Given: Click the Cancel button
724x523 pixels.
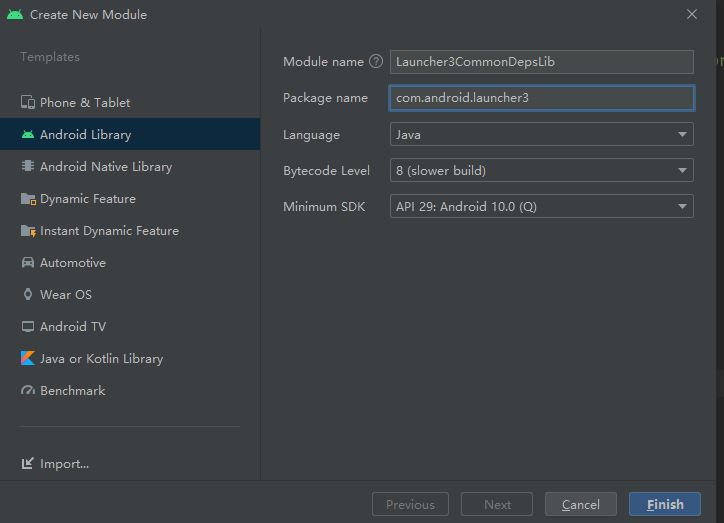Looking at the screenshot, I should point(580,504).
